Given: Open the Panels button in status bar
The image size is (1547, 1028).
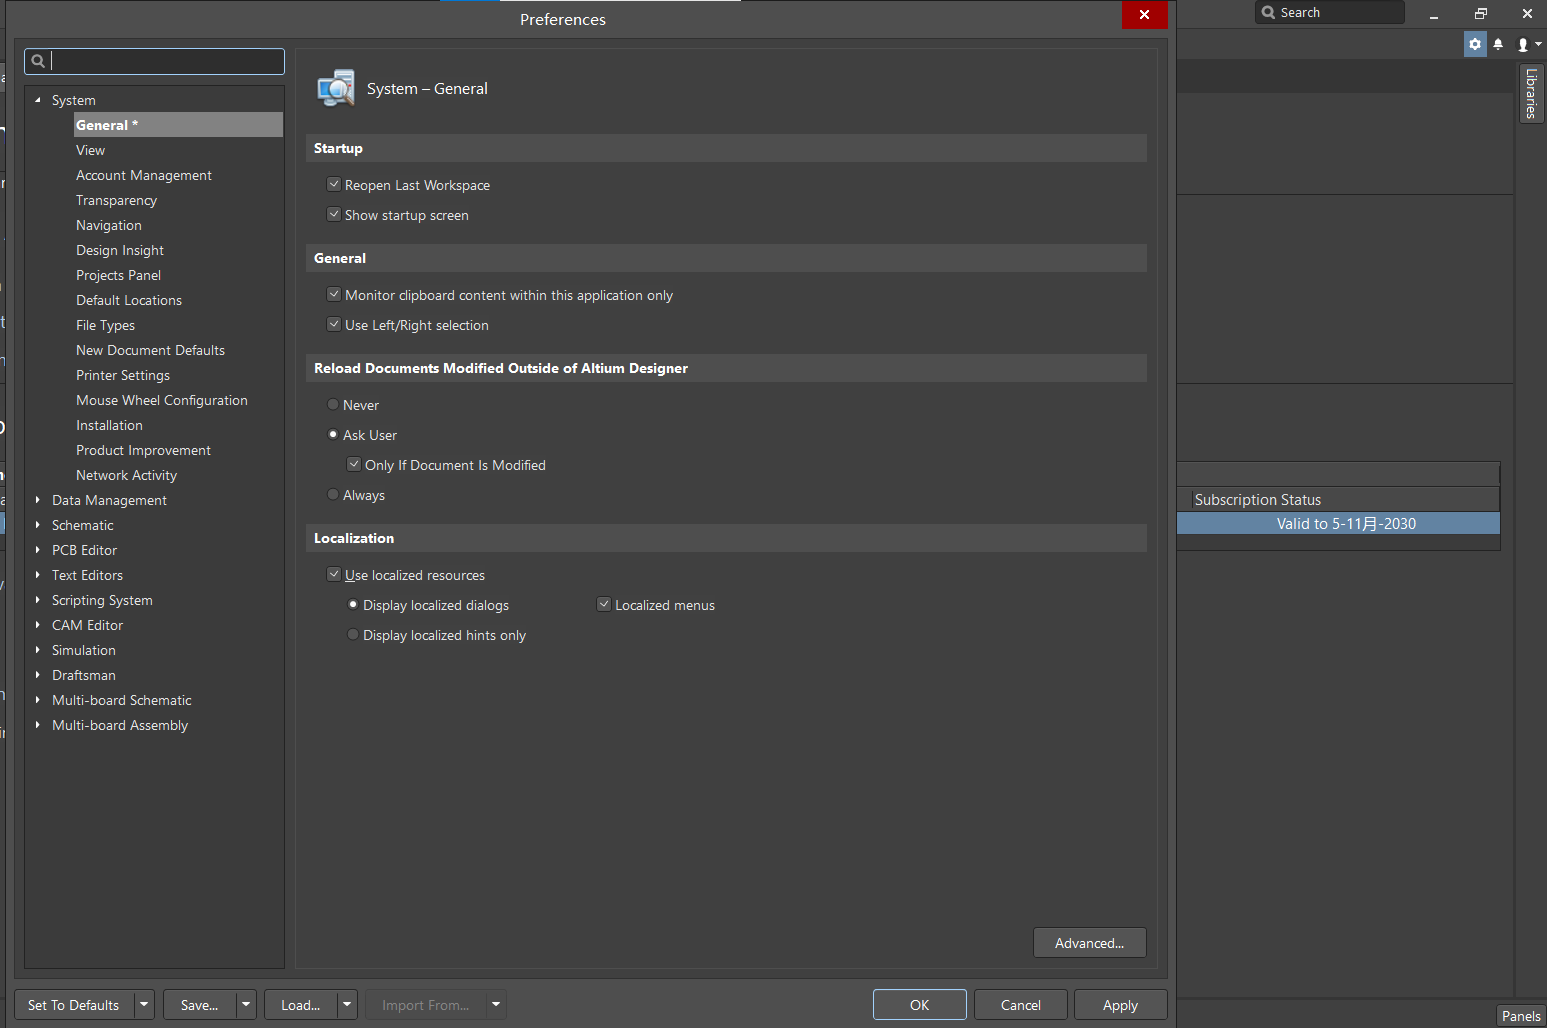Looking at the screenshot, I should tap(1521, 1016).
